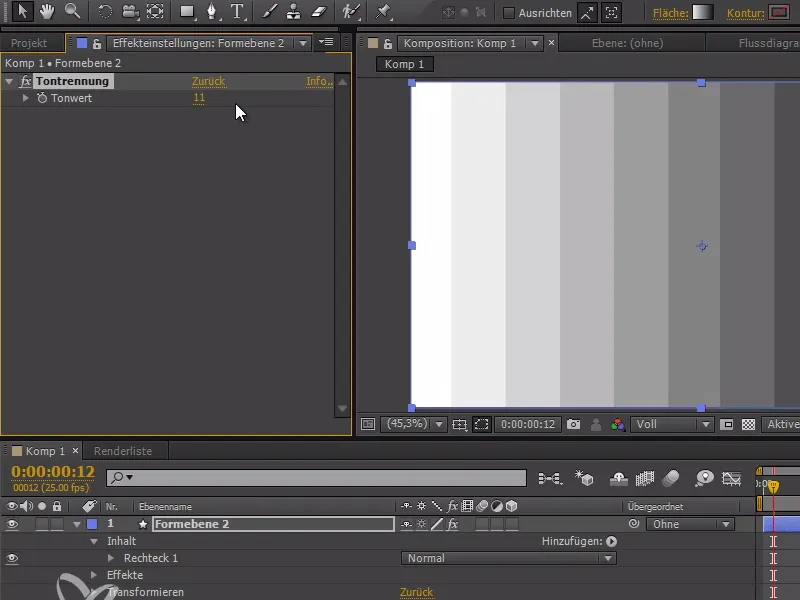800x600 pixels.
Task: Open the Ohne parent dropdown
Action: tap(689, 523)
